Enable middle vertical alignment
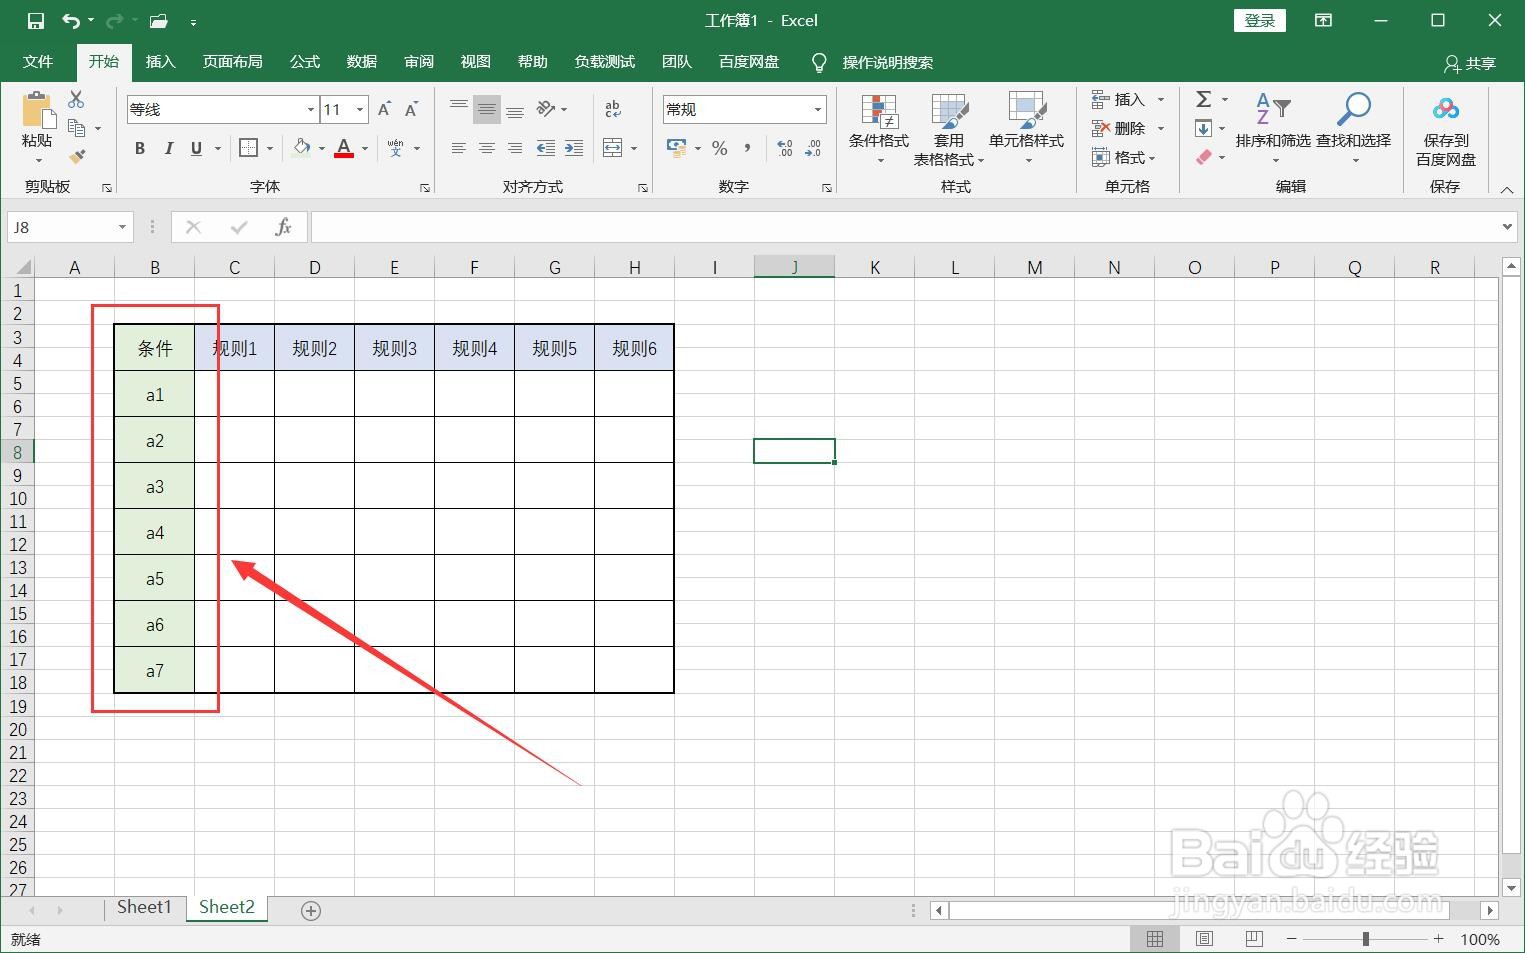This screenshot has width=1525, height=953. [x=487, y=109]
